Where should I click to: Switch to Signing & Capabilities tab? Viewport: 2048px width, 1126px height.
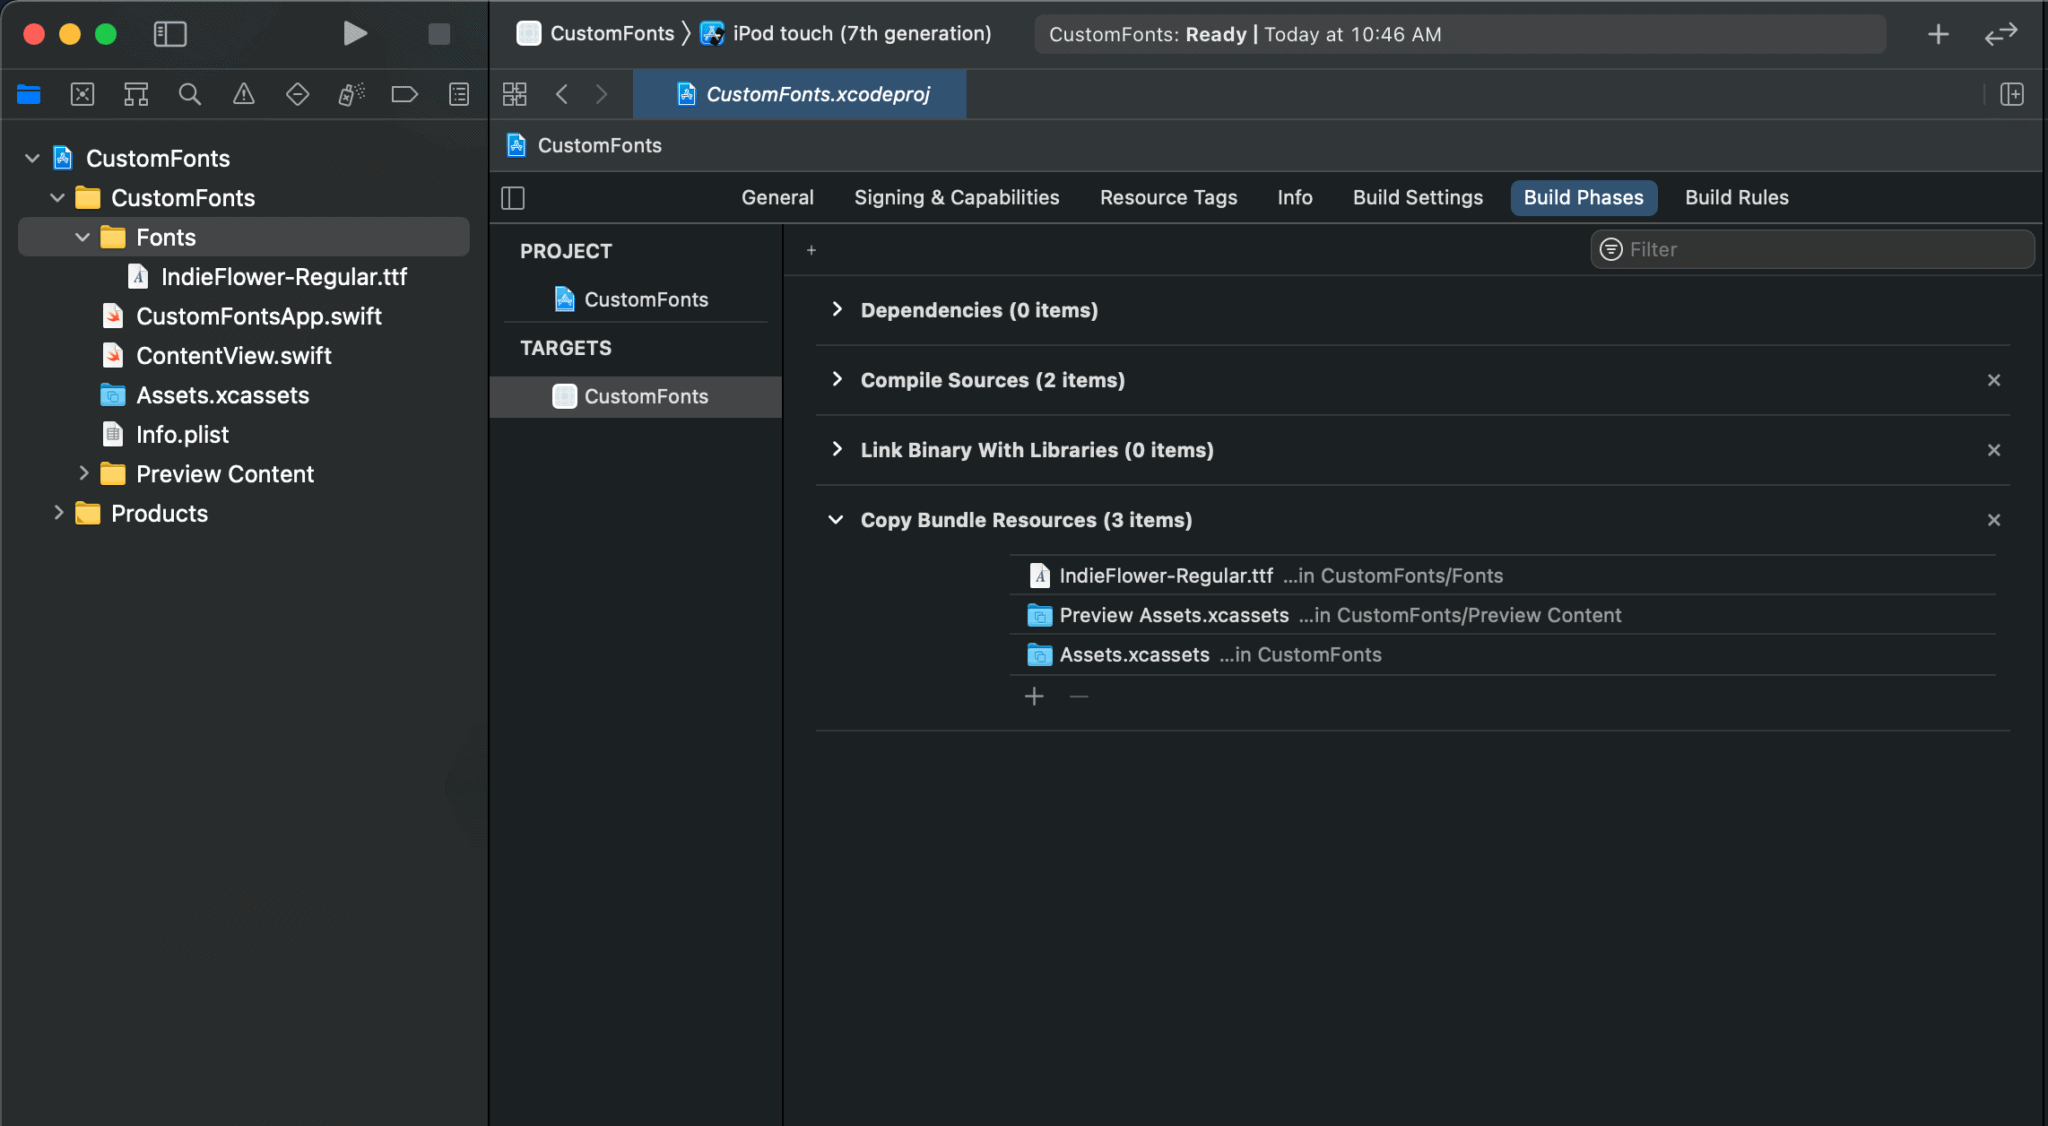(x=956, y=198)
